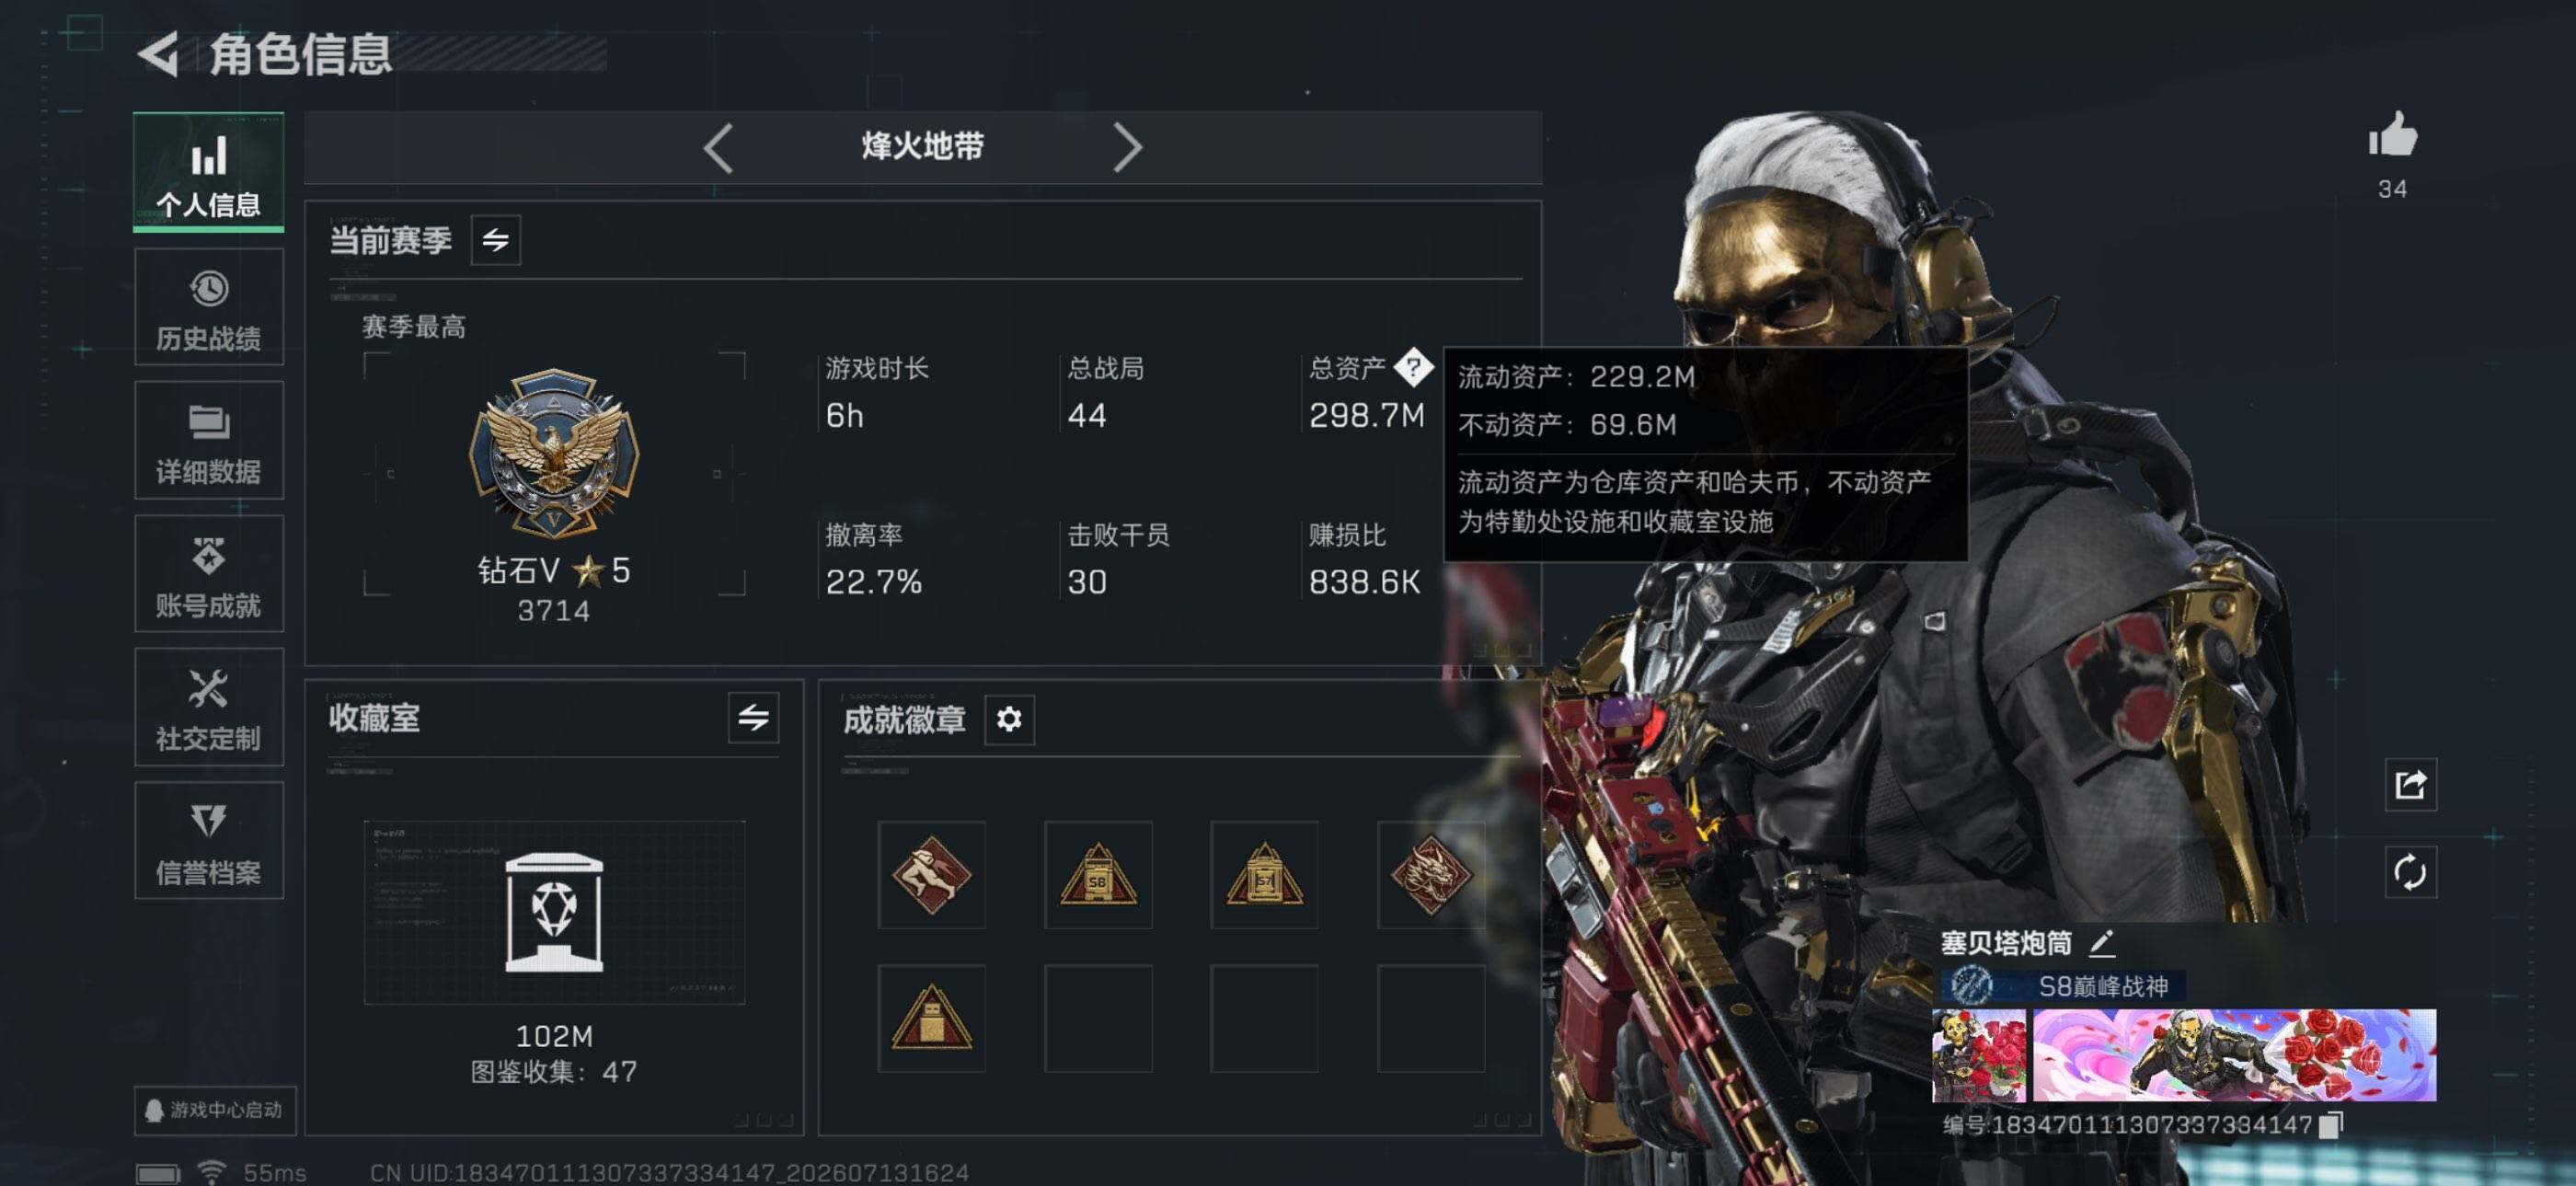Select the 账号成就 sidebar tab
Screen dimensions: 2576x1186
click(x=209, y=574)
